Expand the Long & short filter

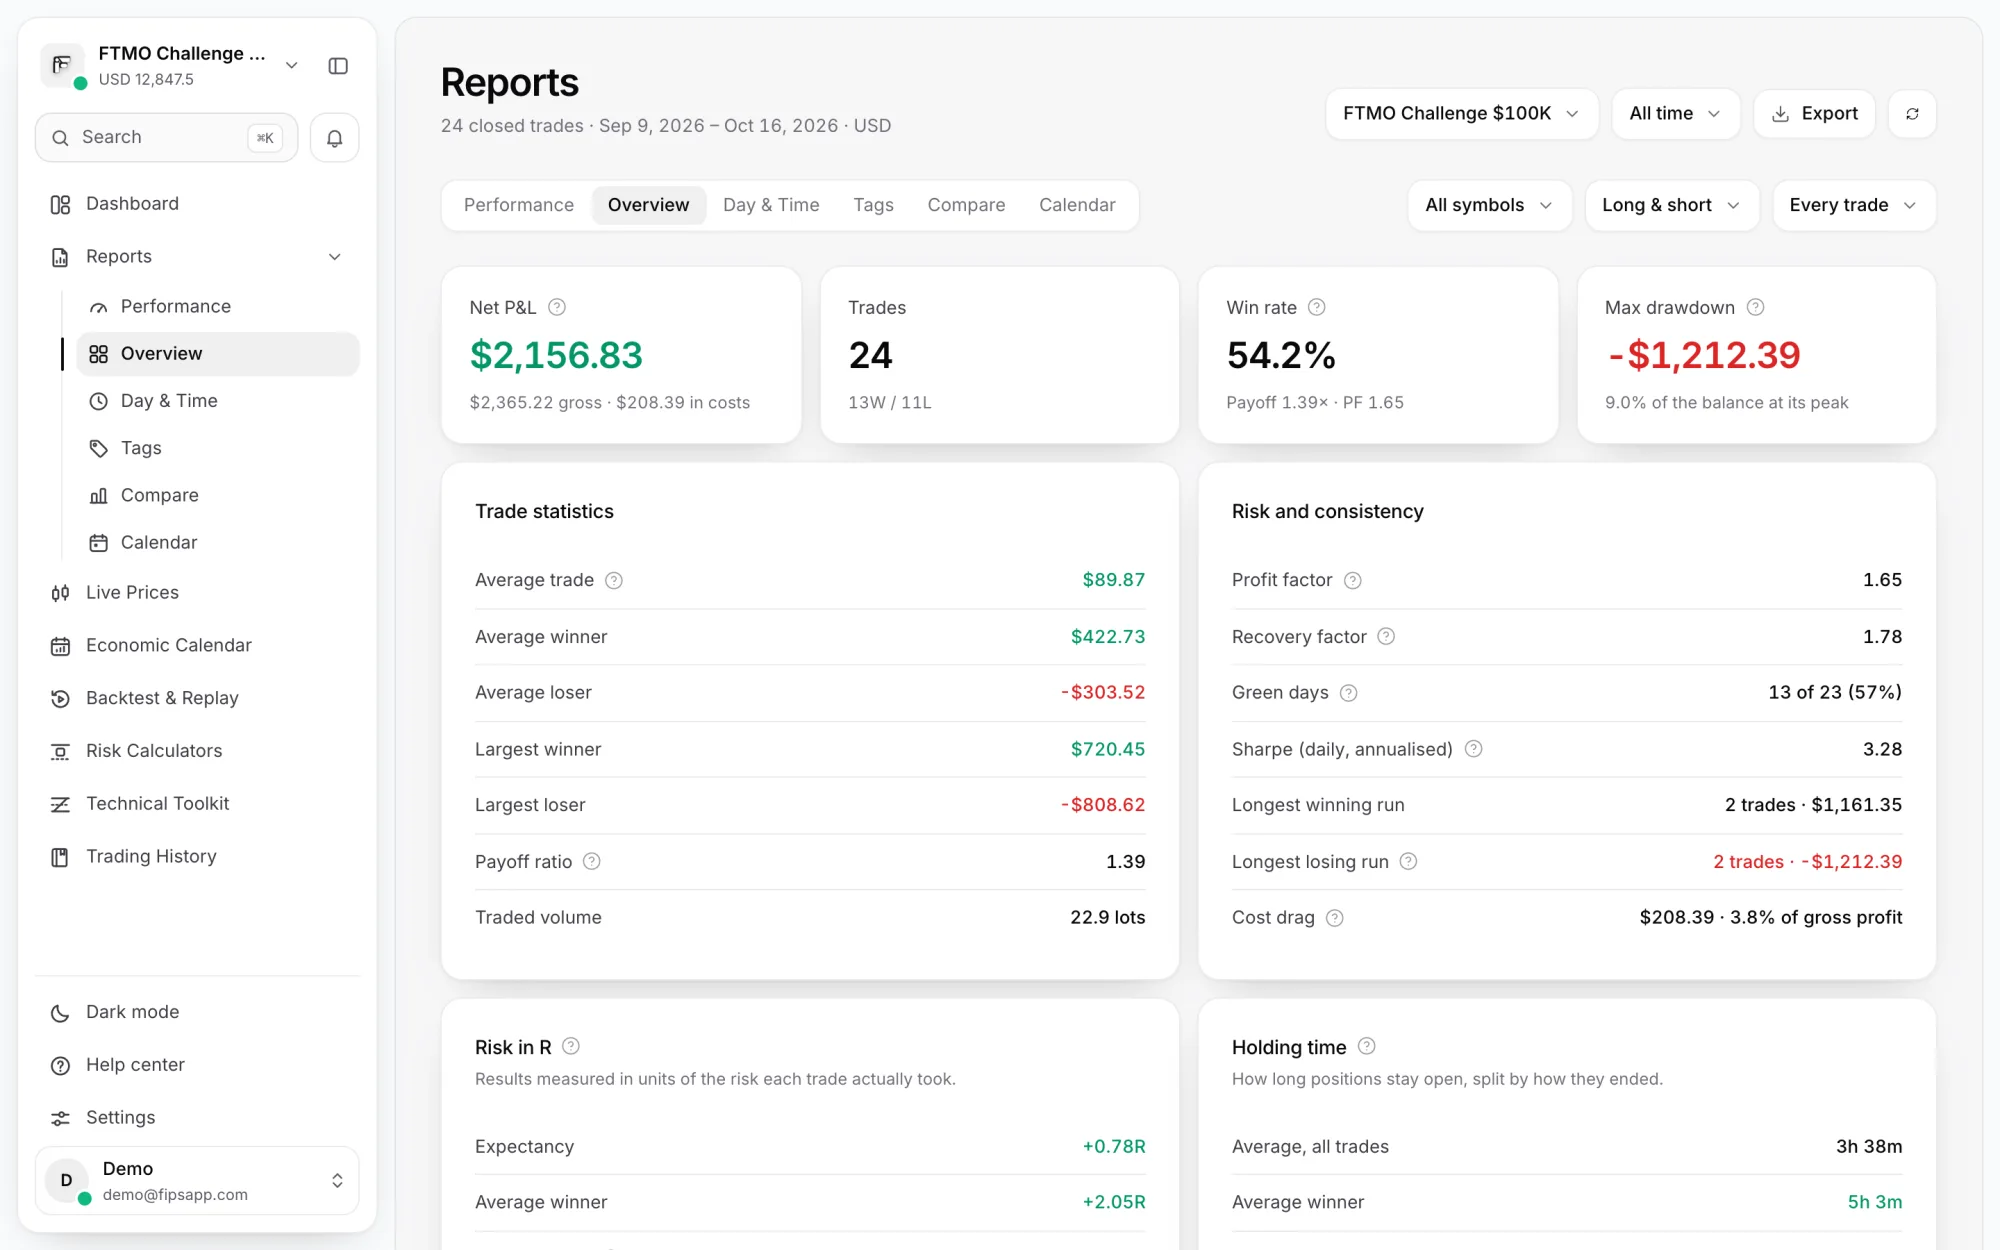(x=1671, y=205)
